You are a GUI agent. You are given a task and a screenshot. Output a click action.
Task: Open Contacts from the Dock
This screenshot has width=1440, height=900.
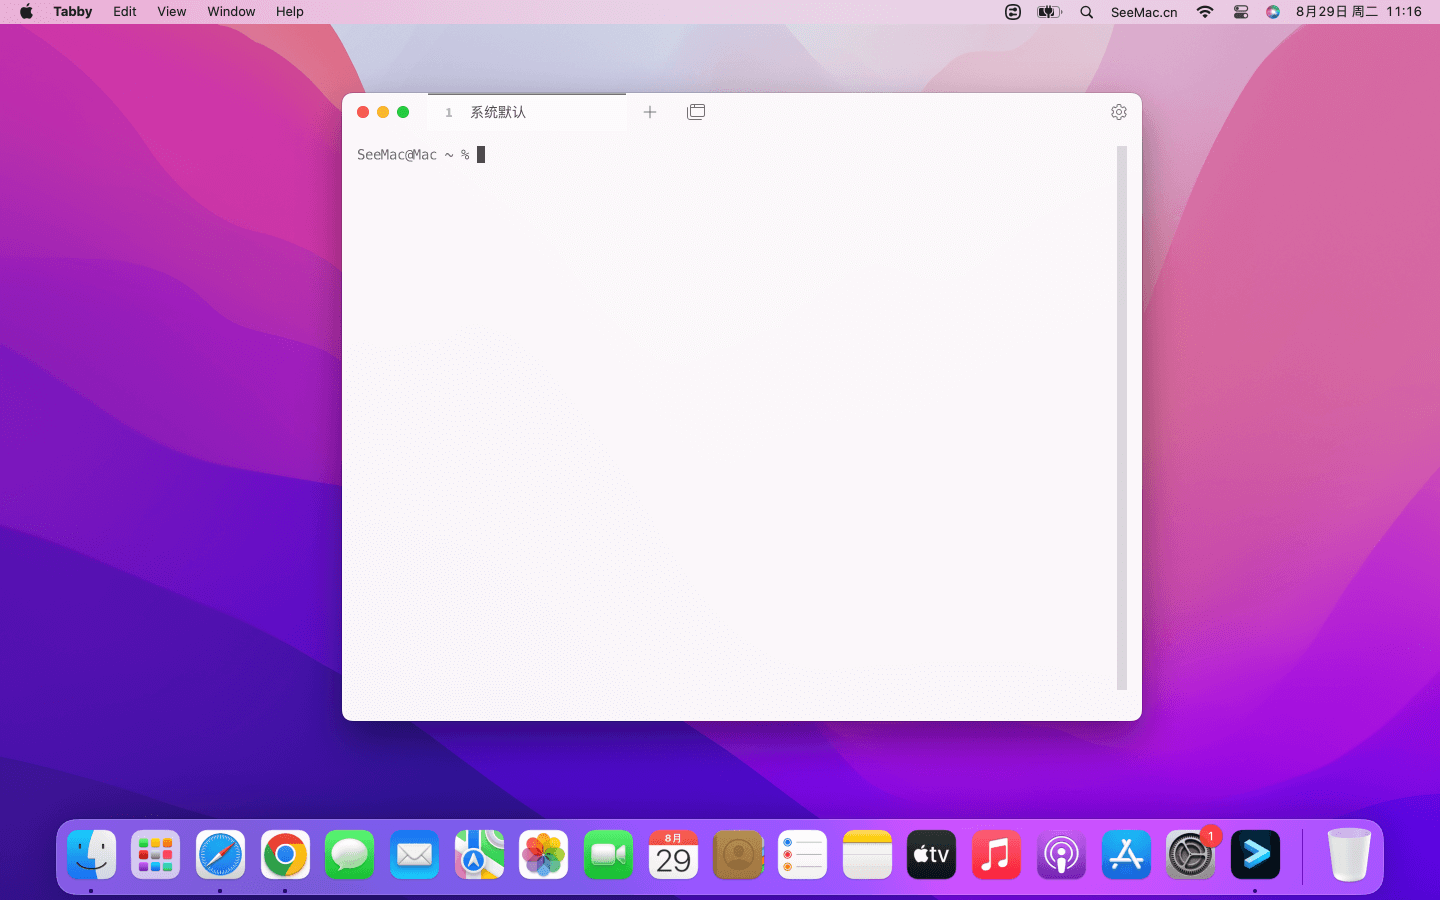click(x=738, y=855)
